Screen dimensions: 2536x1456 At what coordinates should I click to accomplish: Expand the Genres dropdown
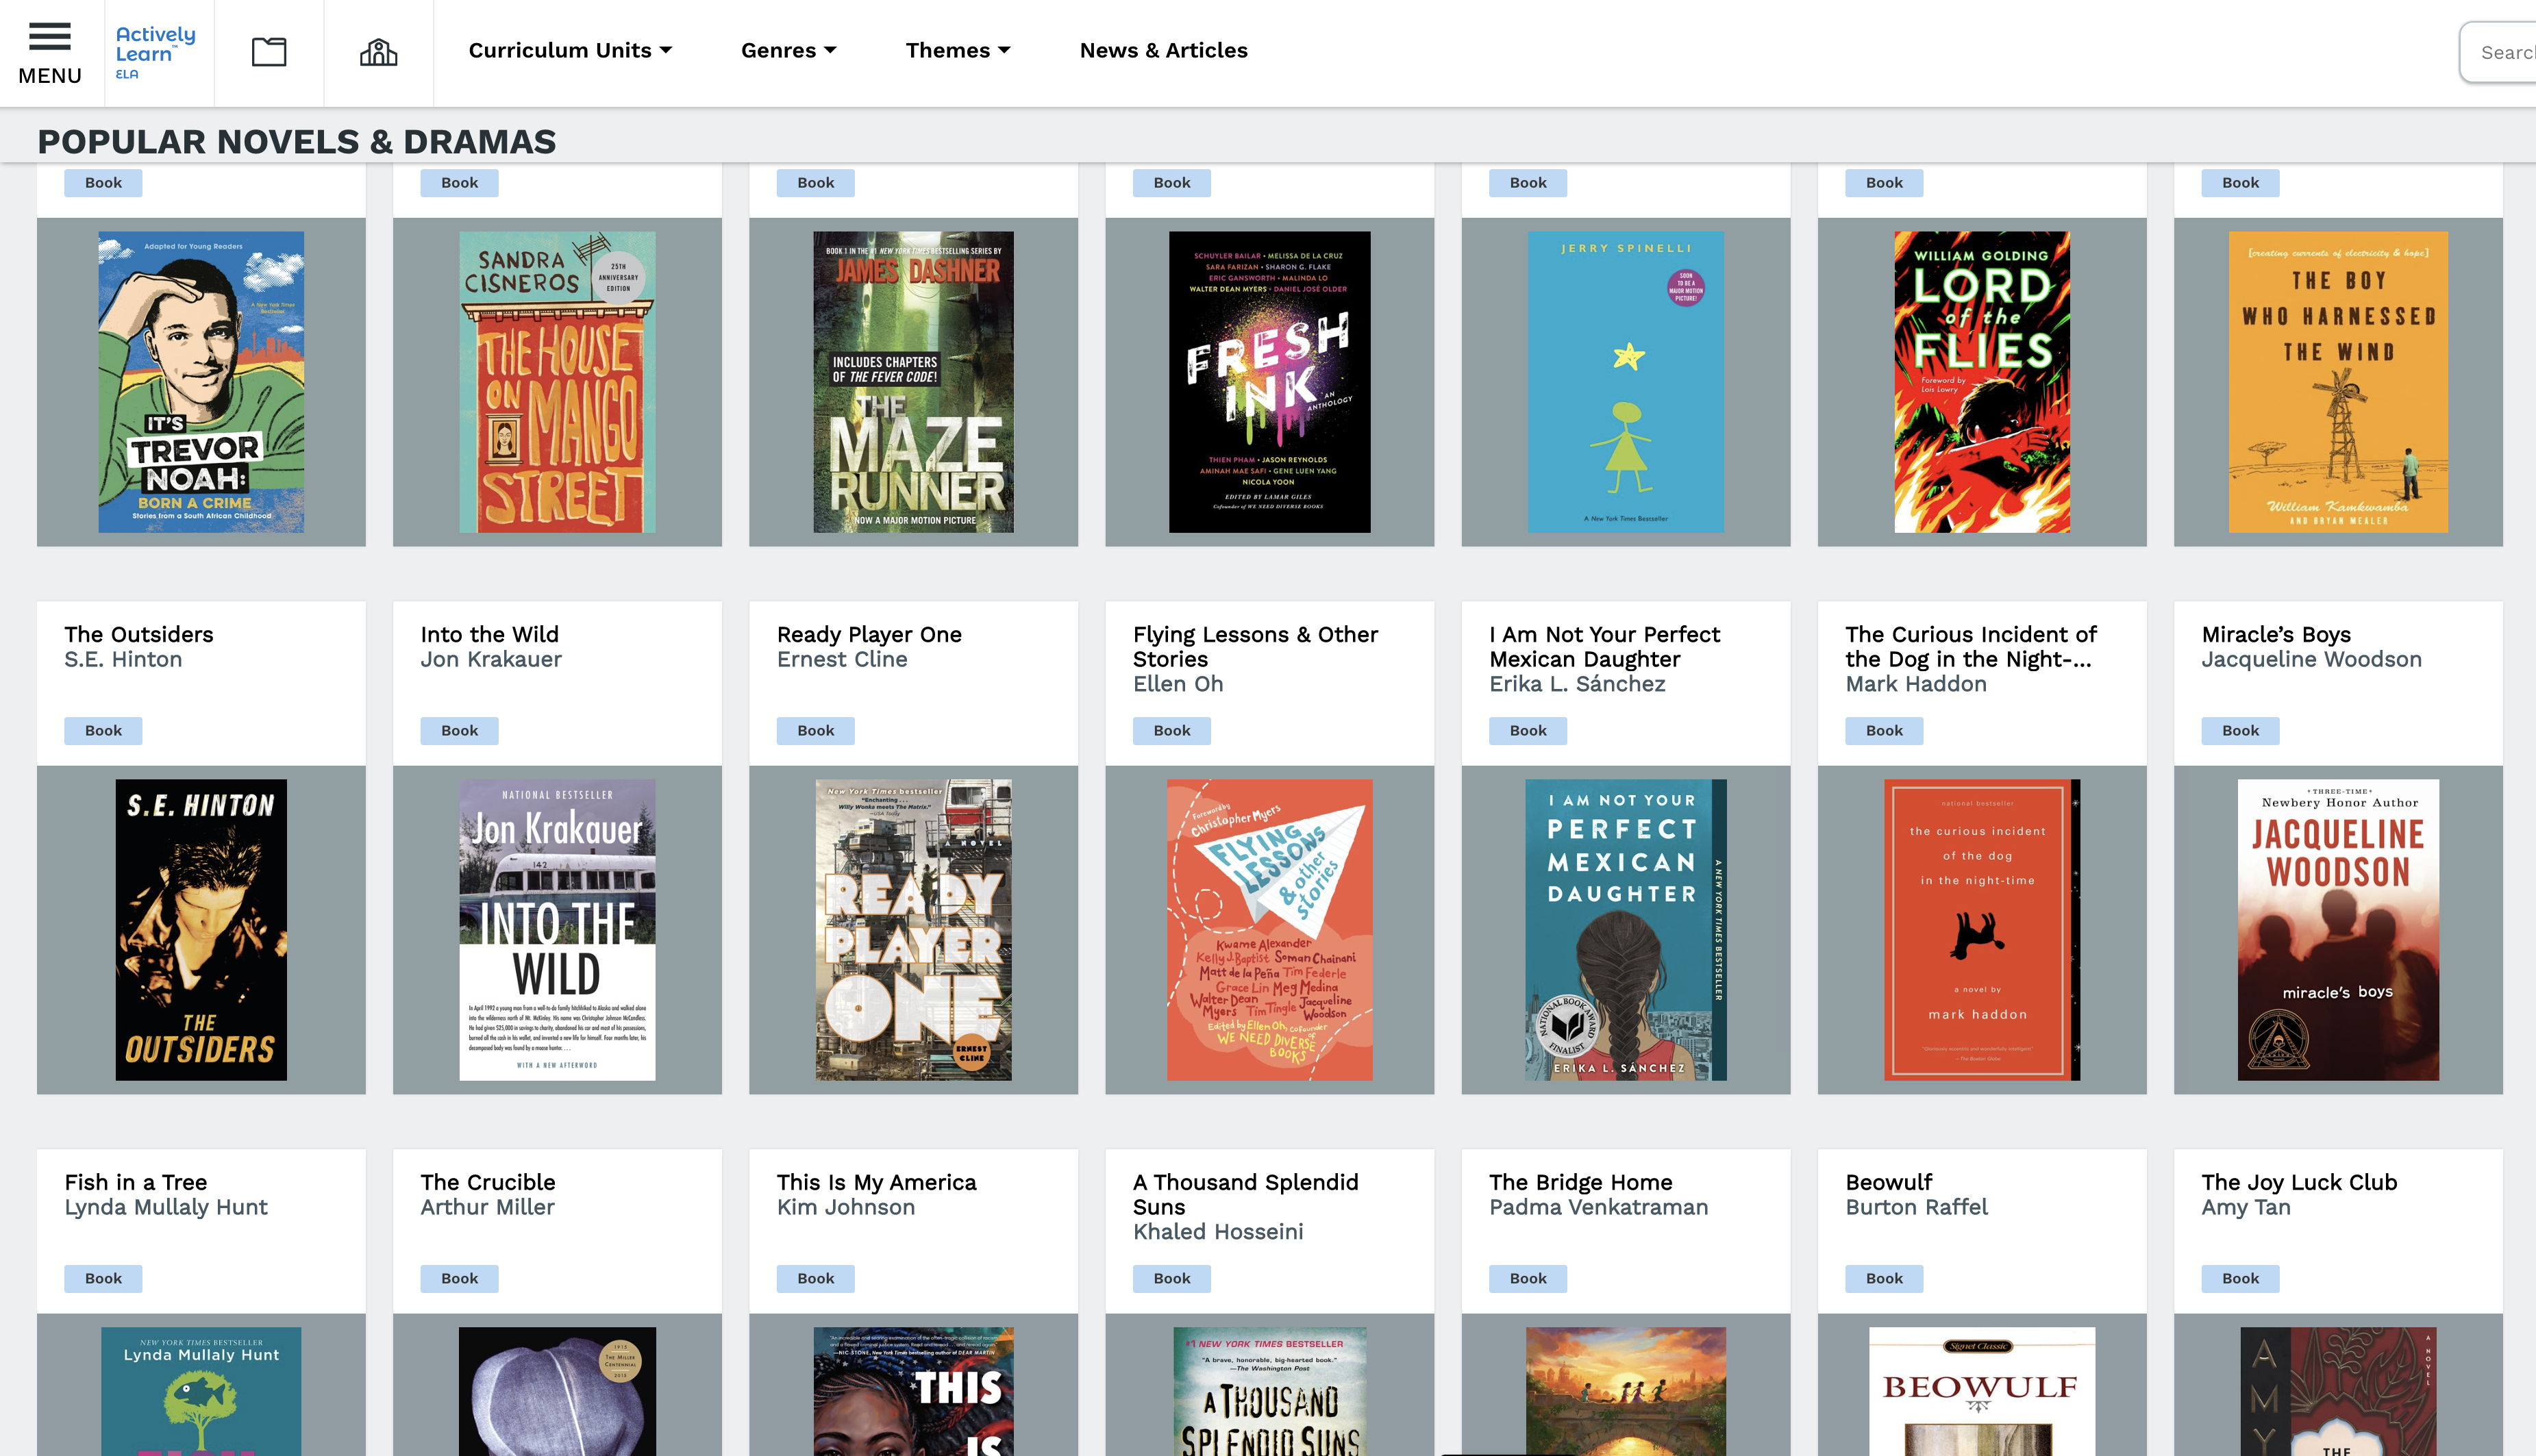click(788, 50)
